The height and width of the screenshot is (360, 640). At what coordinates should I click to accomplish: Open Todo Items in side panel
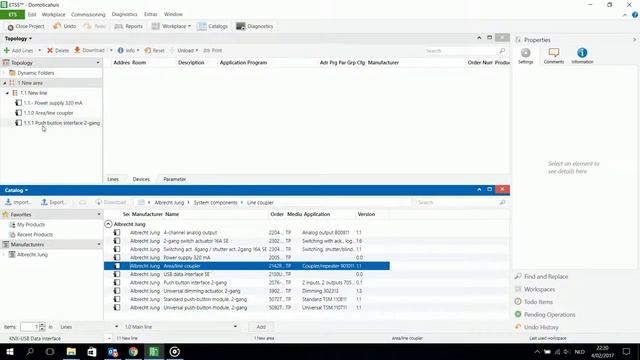[x=534, y=302]
